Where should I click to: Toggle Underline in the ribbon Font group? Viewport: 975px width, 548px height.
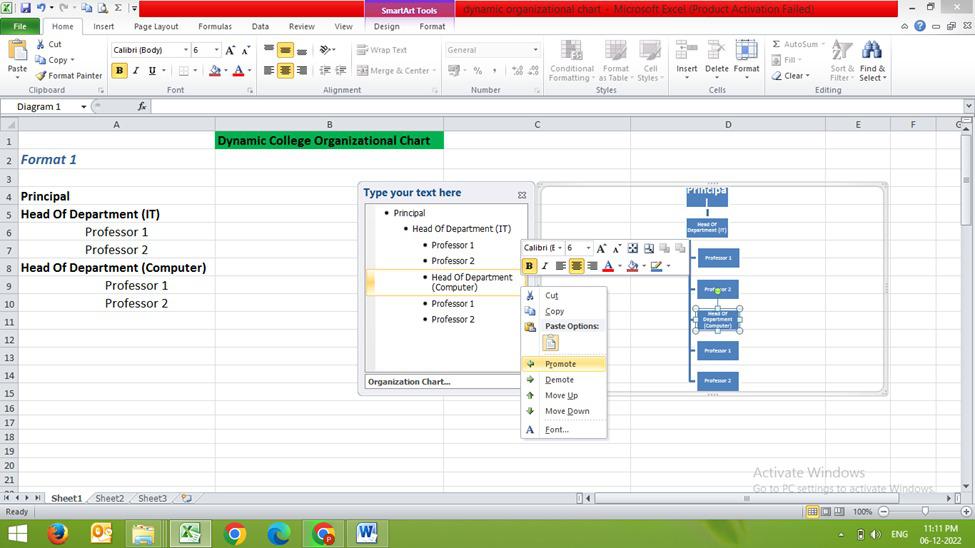pos(151,71)
